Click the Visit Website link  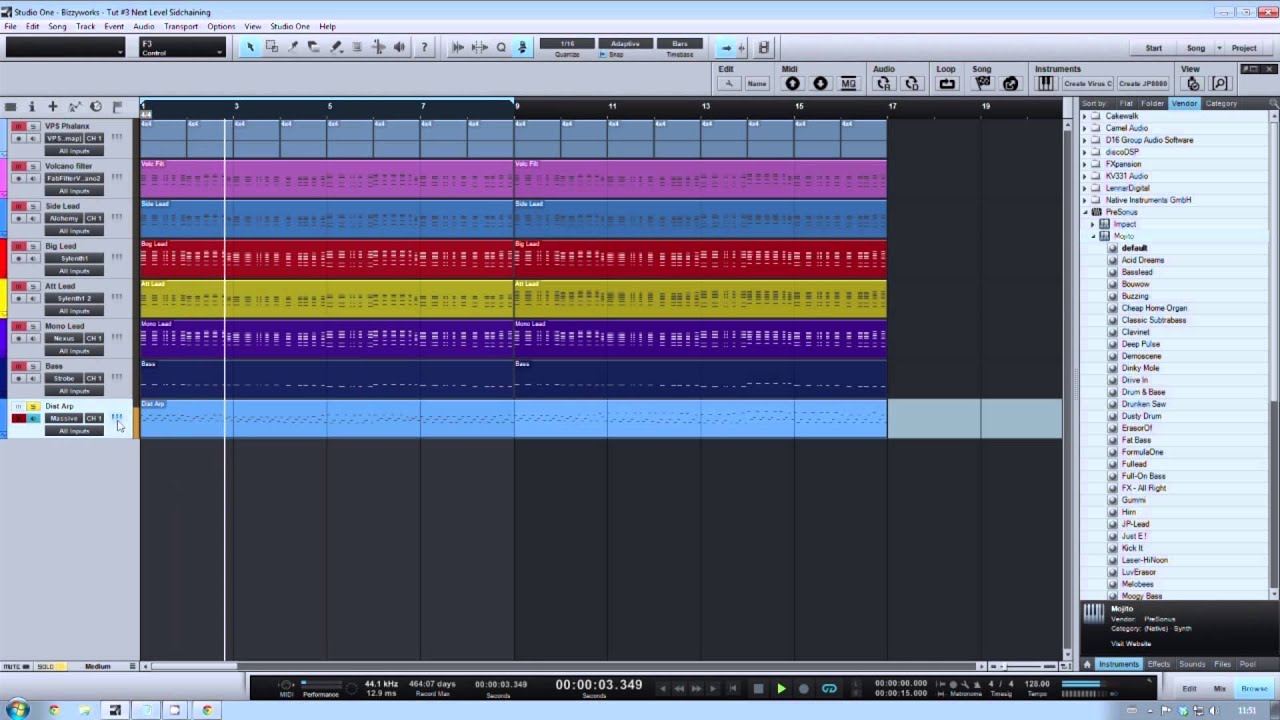(x=1131, y=643)
